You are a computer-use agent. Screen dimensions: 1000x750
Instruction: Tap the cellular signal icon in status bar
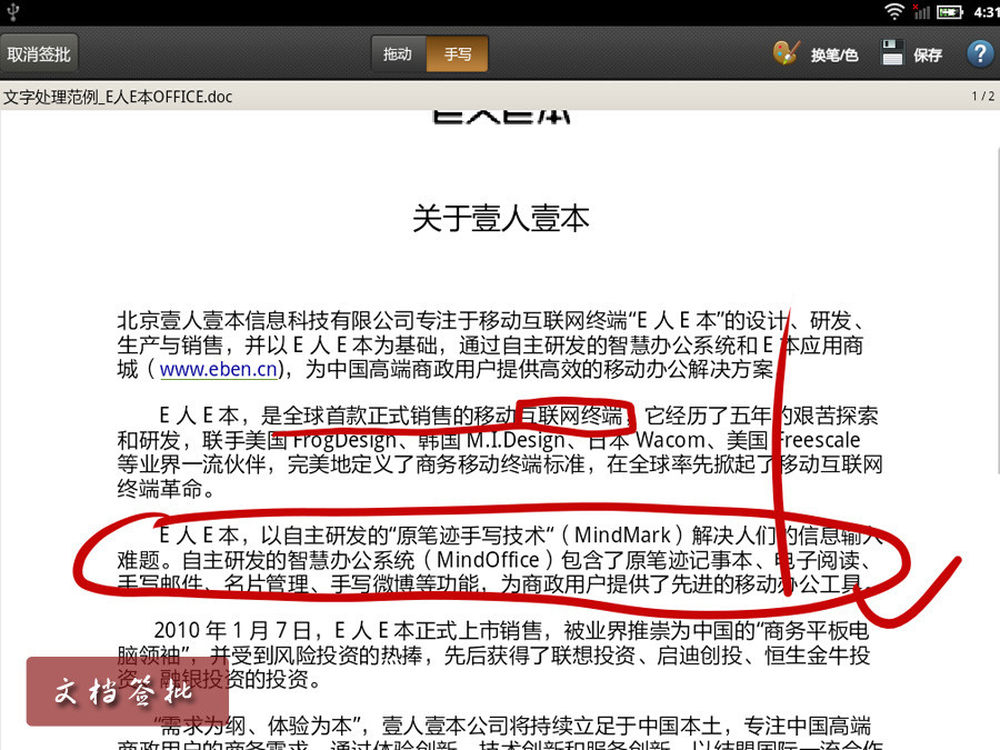[921, 11]
